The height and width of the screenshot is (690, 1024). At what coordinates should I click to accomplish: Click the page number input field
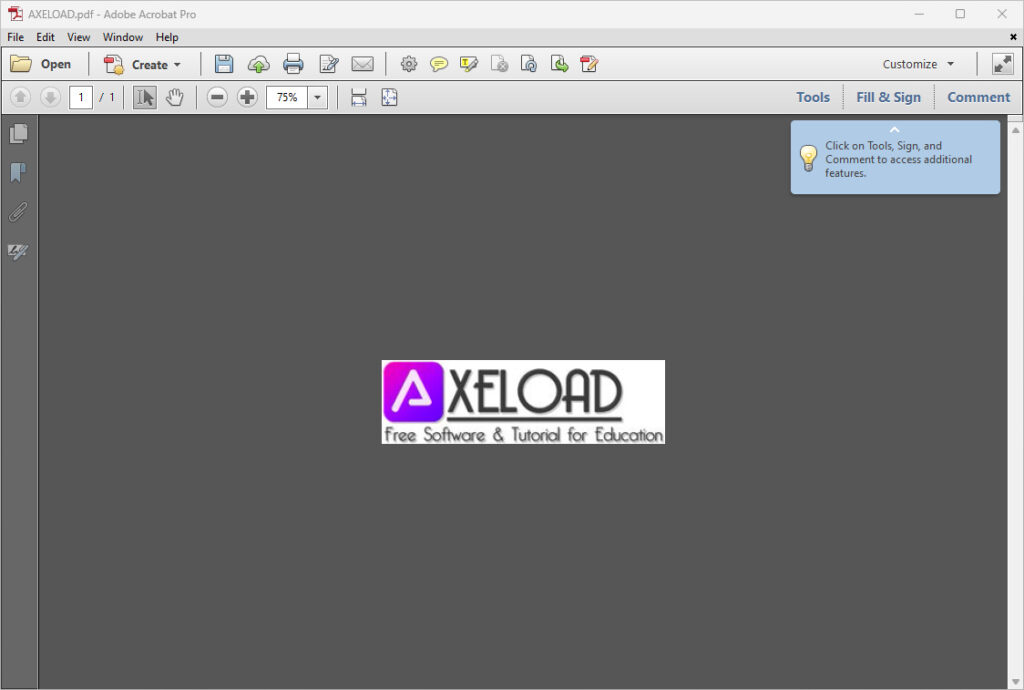pos(81,97)
